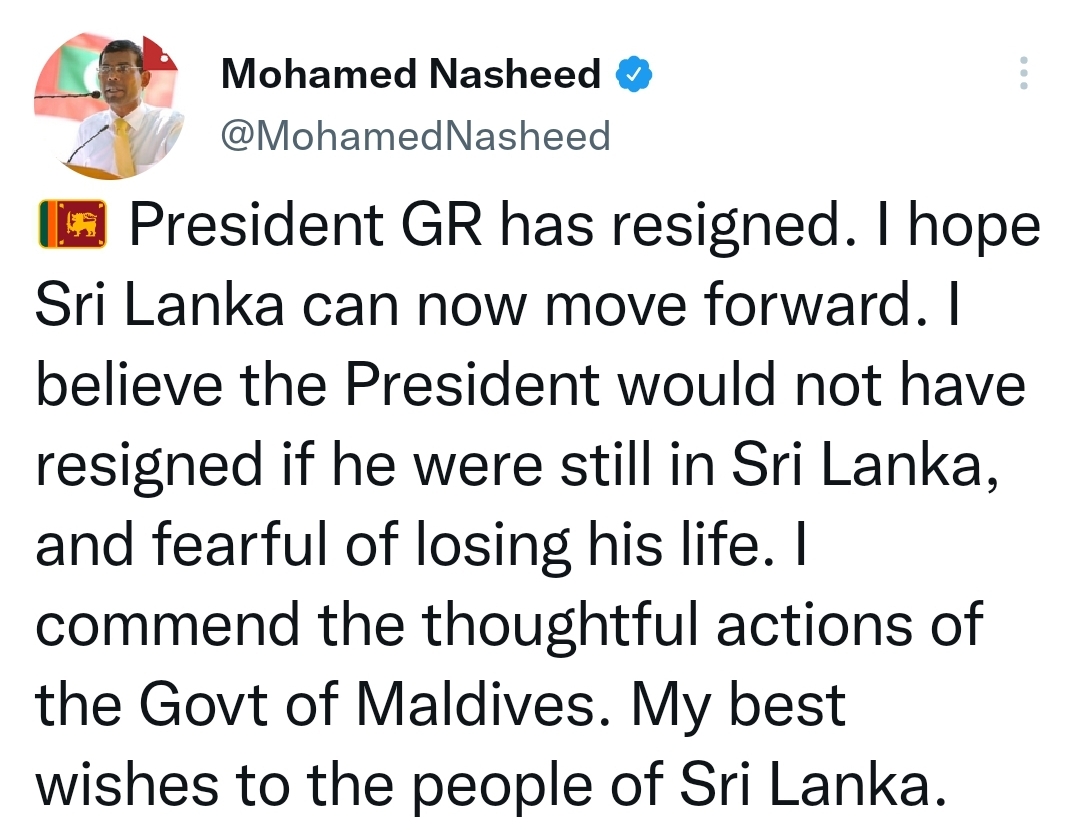Open the Mohamed Nasheed display name link
The height and width of the screenshot is (833, 1080).
tap(411, 74)
